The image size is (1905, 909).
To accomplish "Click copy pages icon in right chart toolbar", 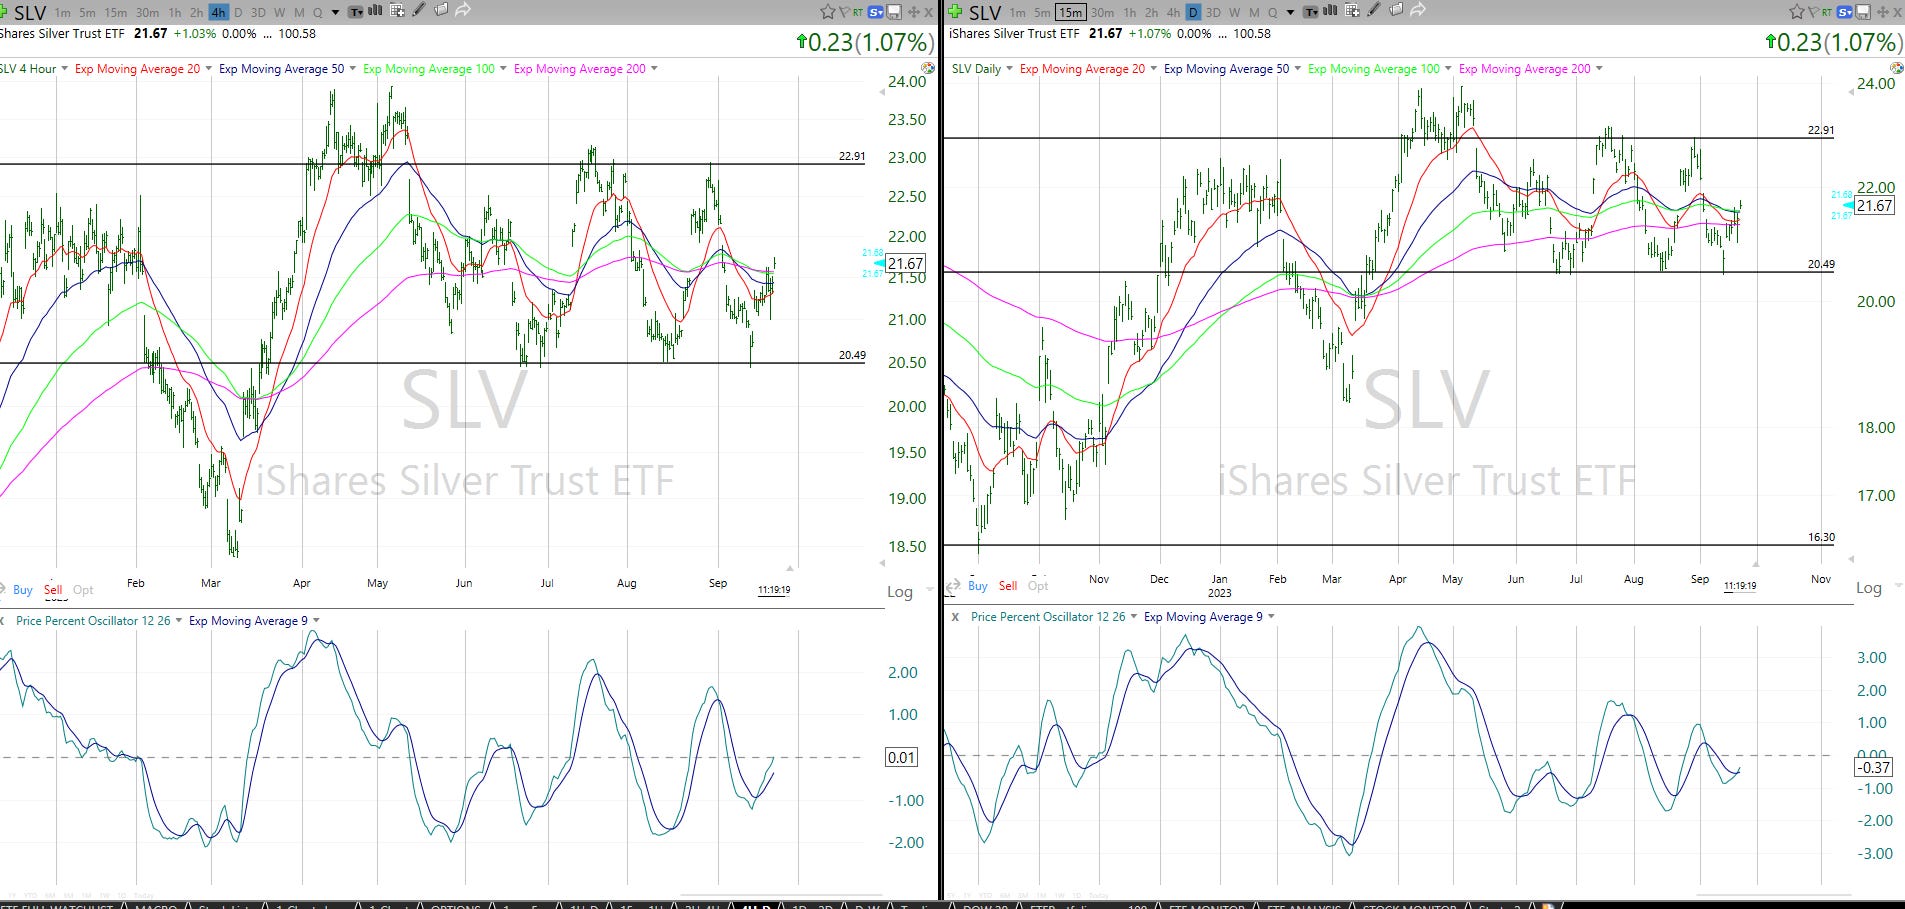I will (1396, 10).
